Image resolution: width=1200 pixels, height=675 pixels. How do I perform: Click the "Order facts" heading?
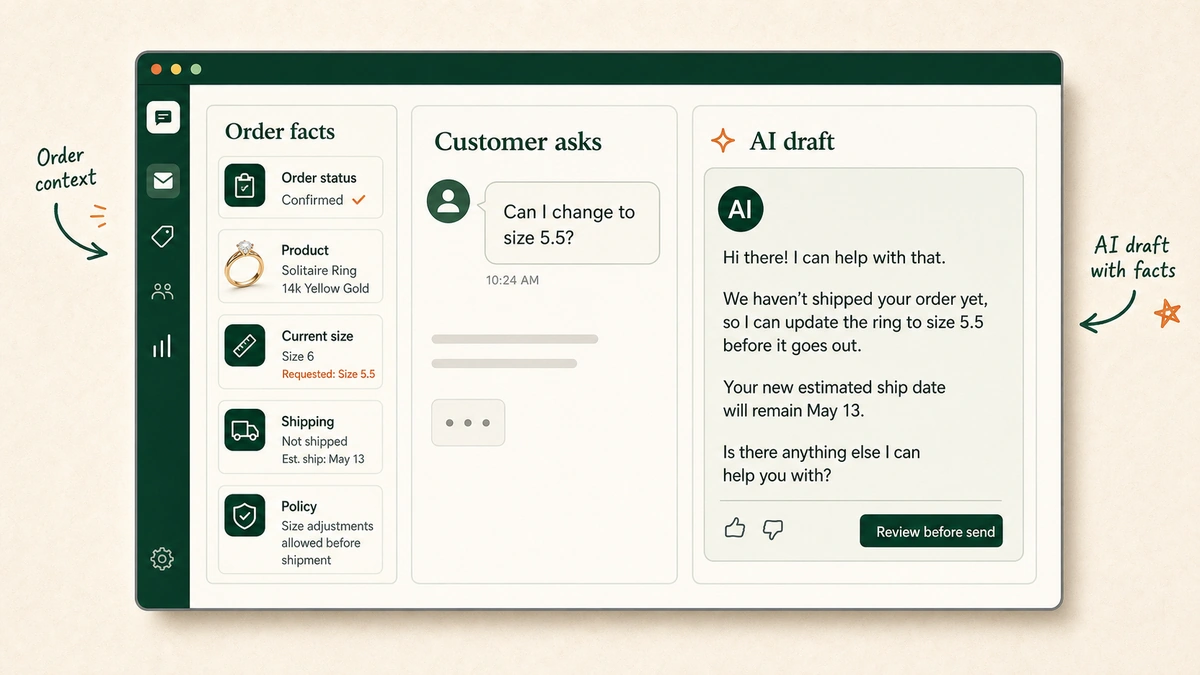tap(280, 131)
